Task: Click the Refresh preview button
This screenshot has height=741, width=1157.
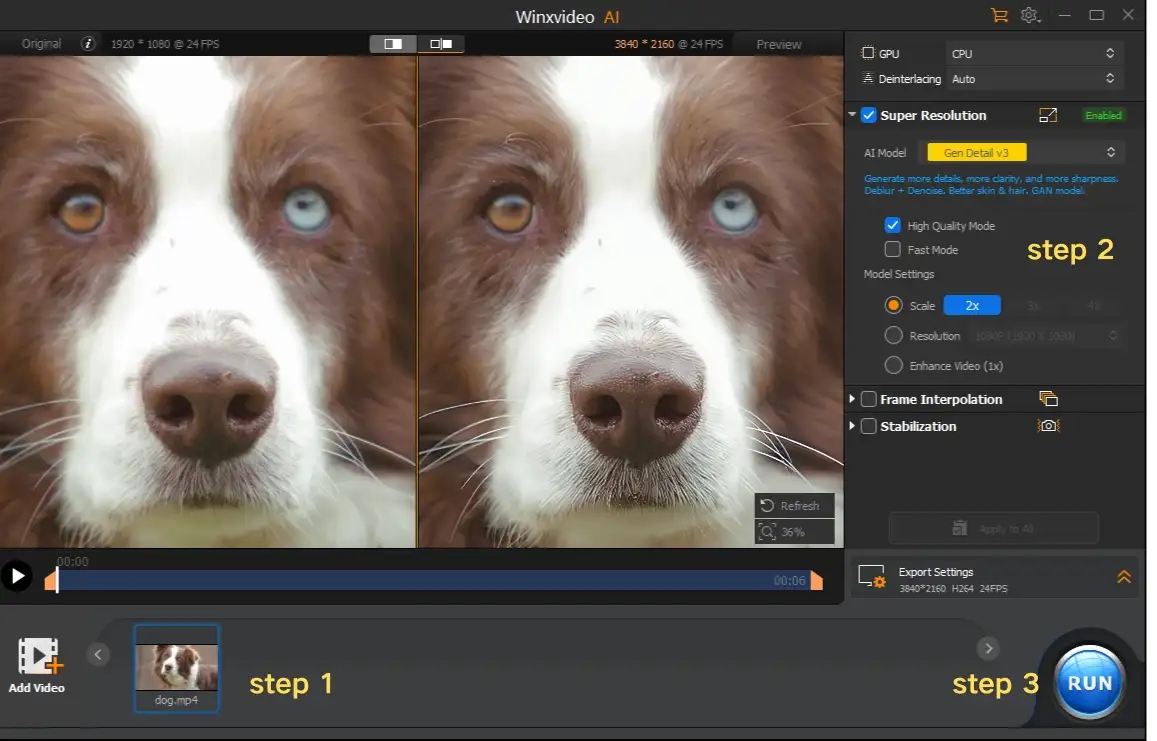Action: 794,506
